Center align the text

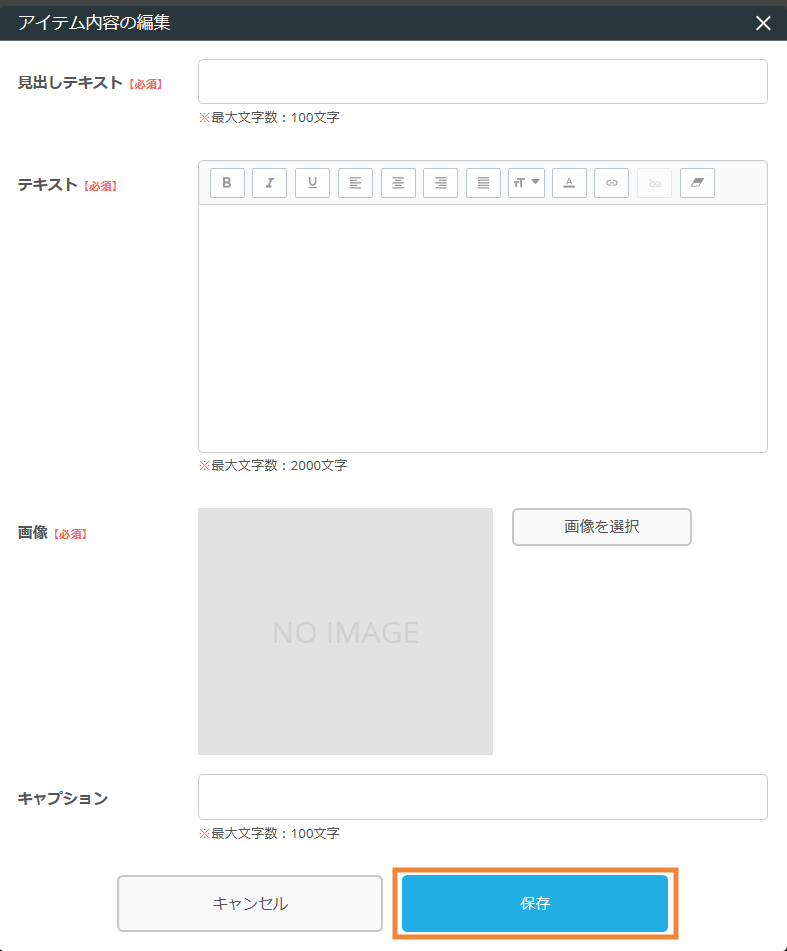[398, 183]
